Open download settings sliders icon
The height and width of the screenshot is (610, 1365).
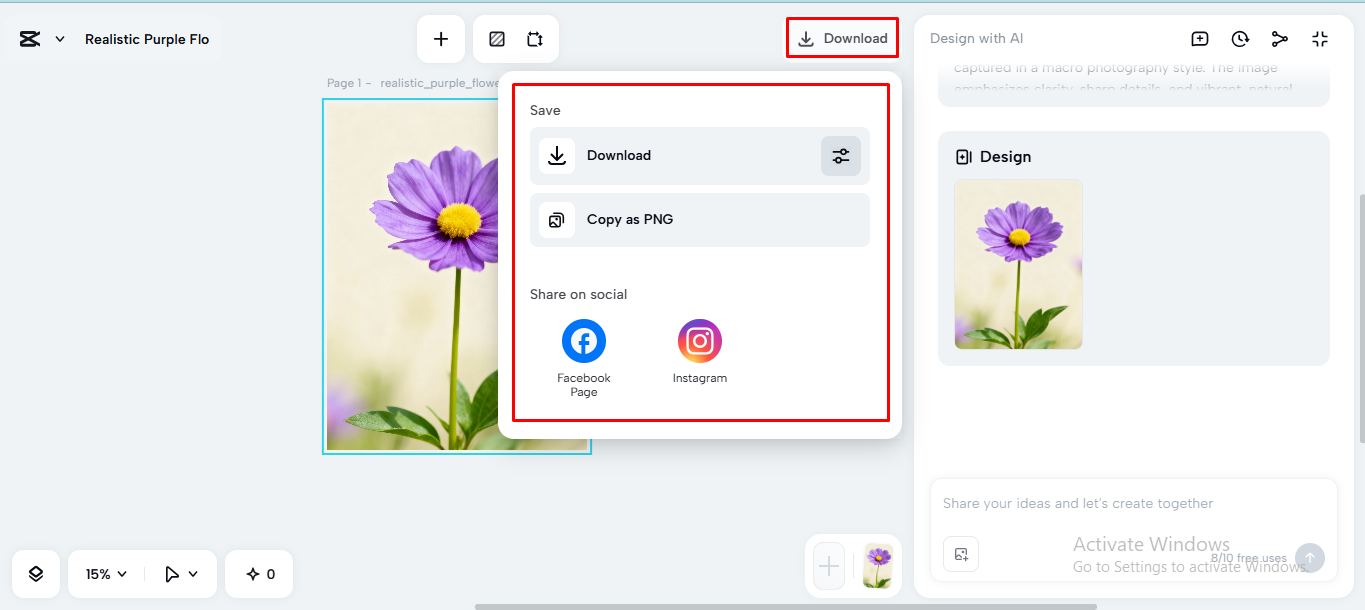click(841, 156)
